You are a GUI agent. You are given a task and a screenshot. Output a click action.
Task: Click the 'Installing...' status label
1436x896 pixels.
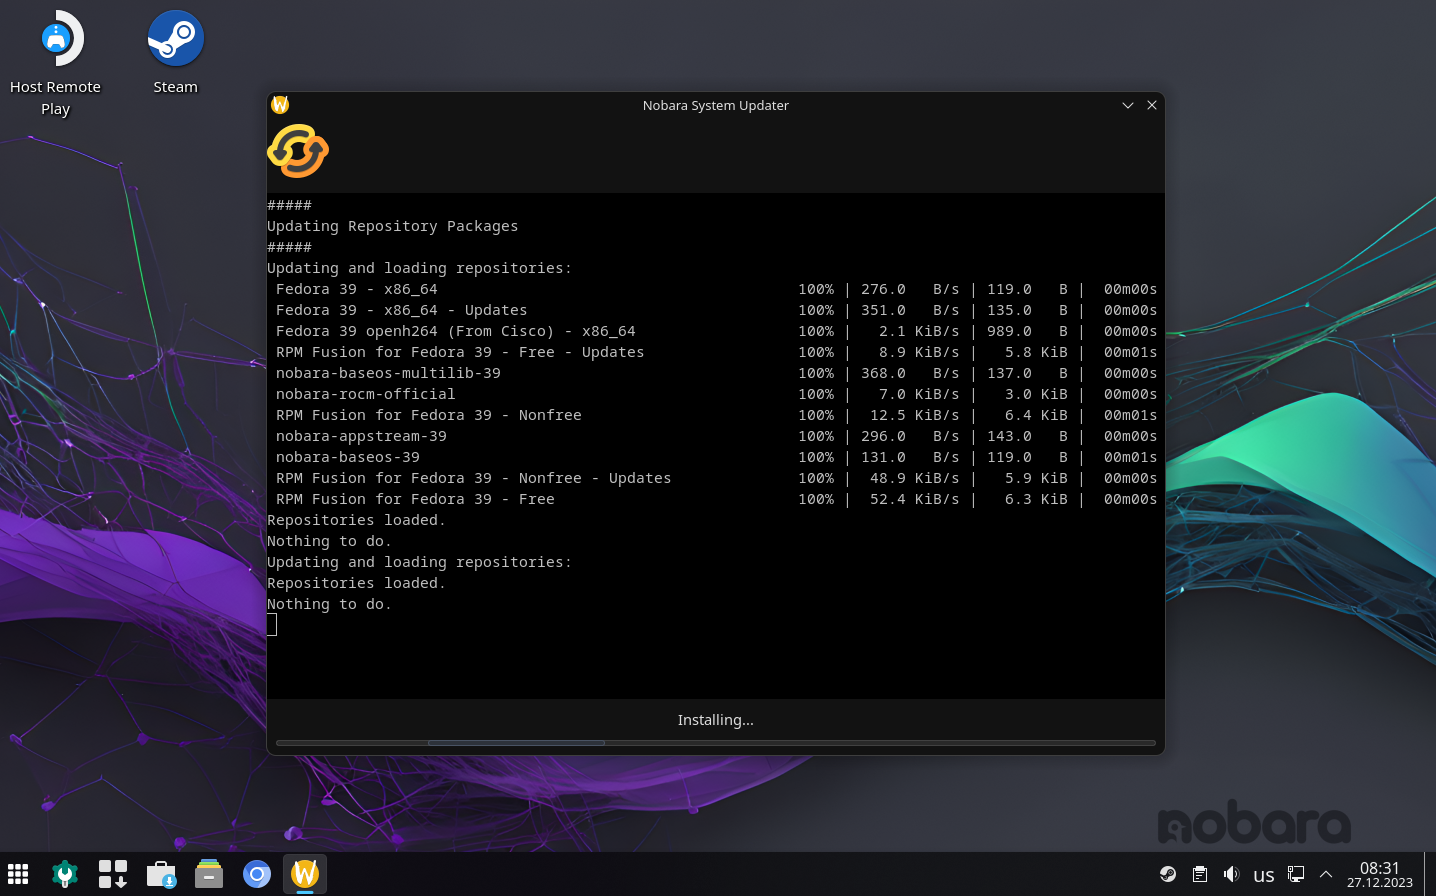click(716, 720)
